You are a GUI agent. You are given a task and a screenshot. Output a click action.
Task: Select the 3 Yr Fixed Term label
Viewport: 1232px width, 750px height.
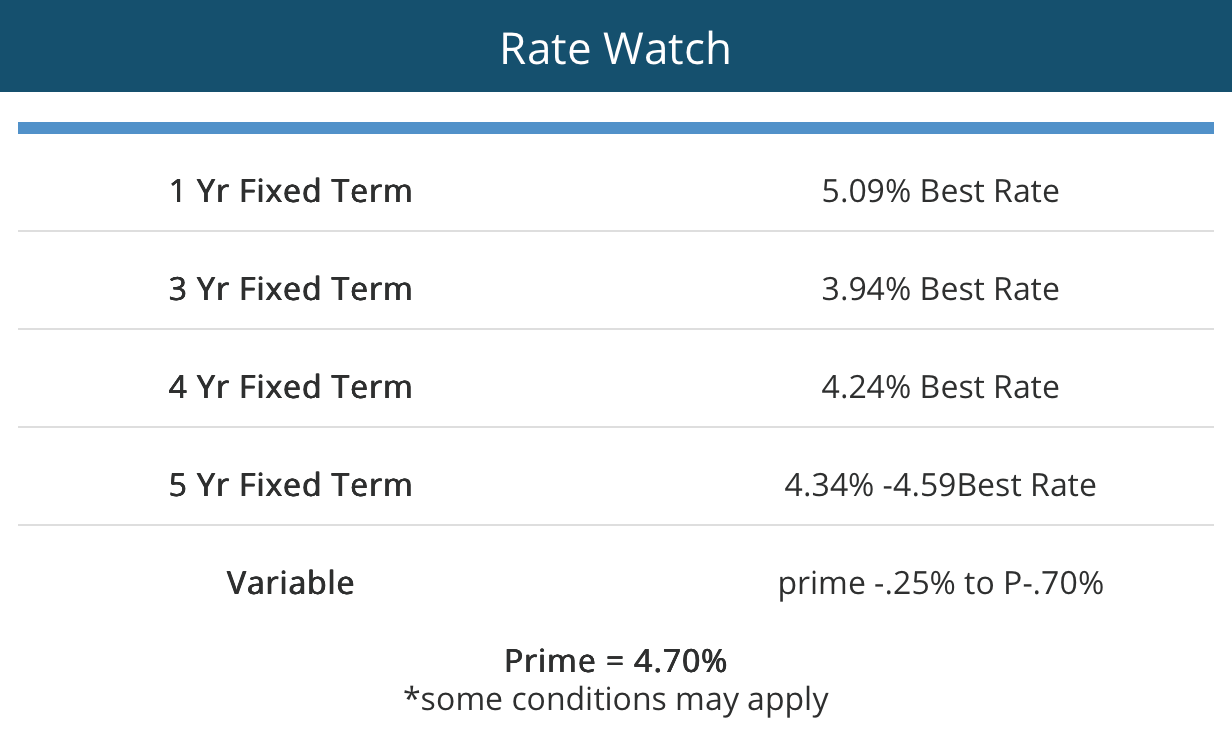290,289
